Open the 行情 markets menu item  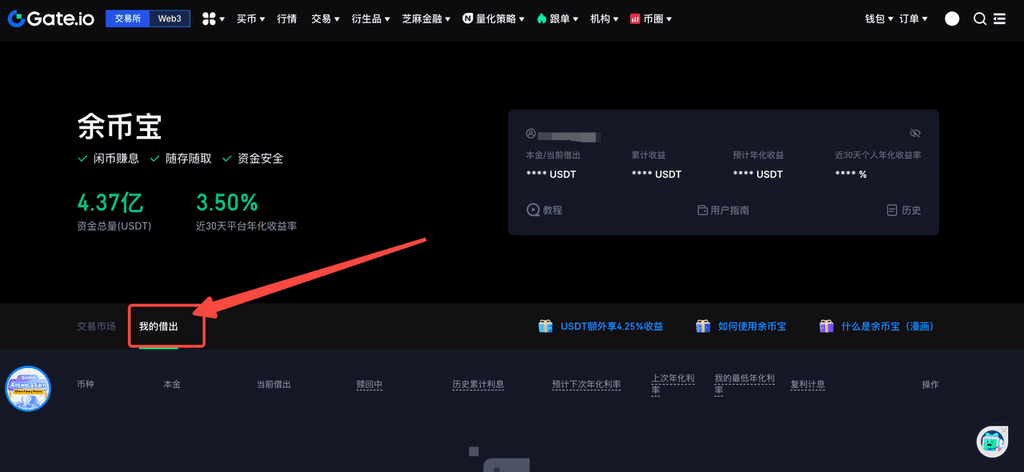pos(287,19)
